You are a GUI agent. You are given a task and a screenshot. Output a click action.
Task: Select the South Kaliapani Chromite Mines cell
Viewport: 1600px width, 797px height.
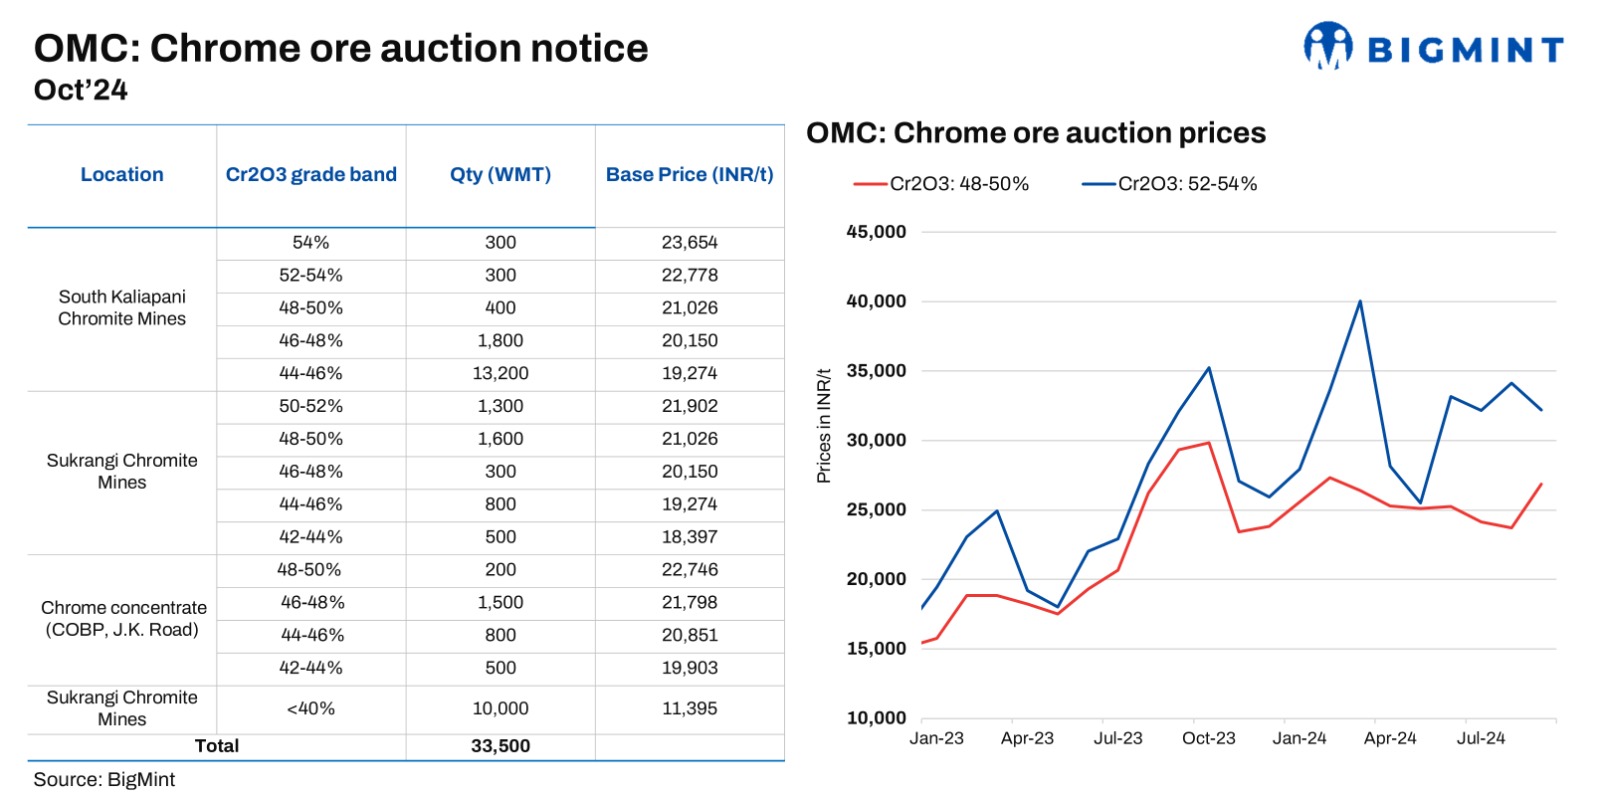point(122,308)
